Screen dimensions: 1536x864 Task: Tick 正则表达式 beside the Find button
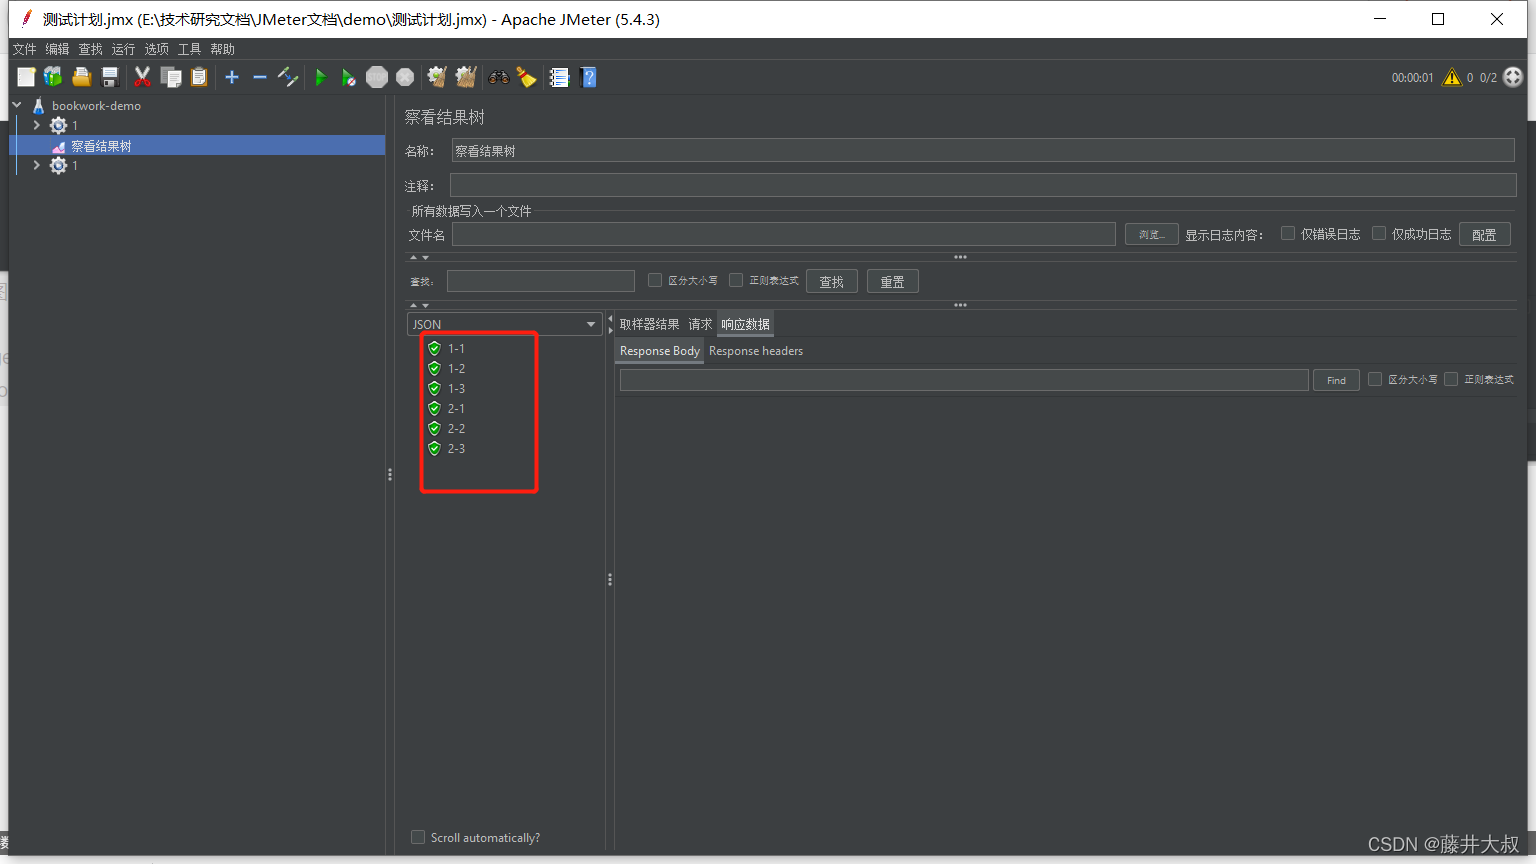[x=1451, y=379]
